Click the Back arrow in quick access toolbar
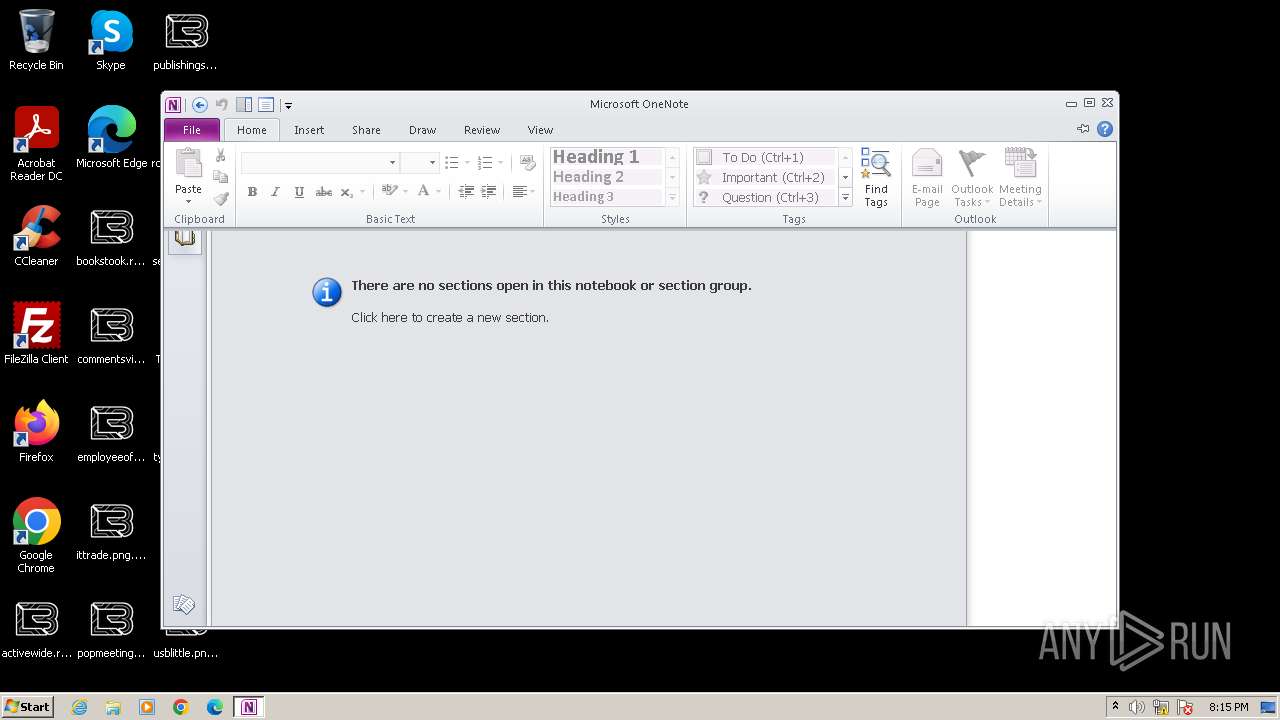The width and height of the screenshot is (1280, 720). click(199, 105)
